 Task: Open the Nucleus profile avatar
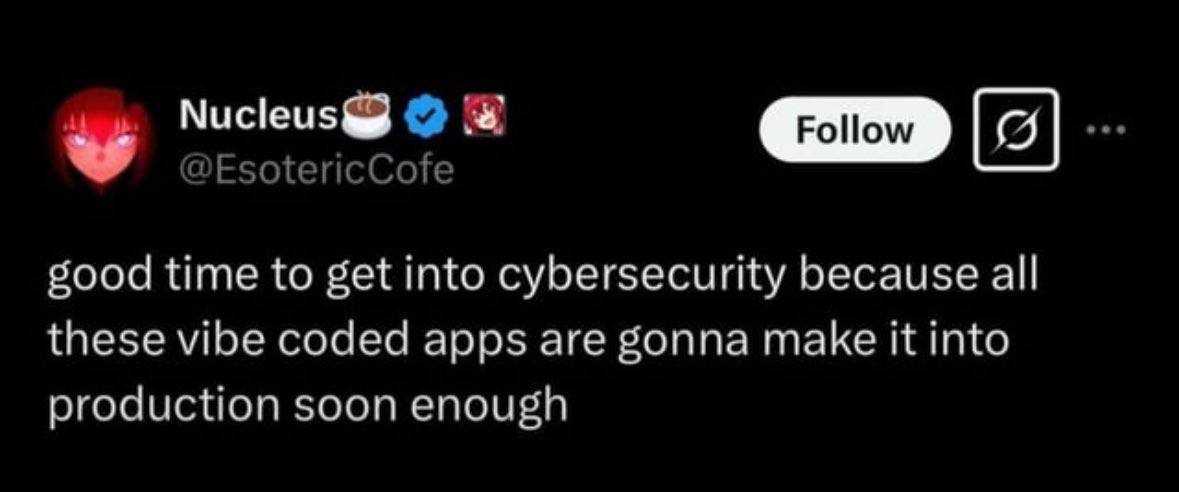tap(100, 140)
